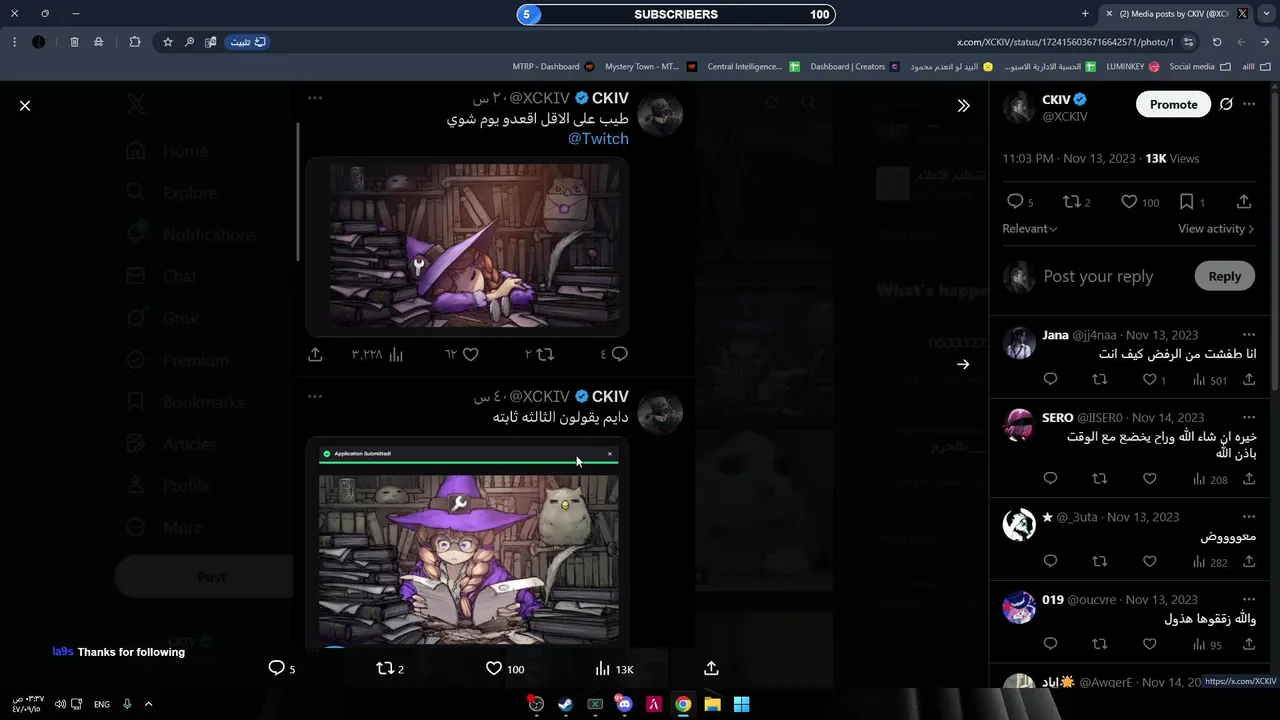This screenshot has height=720, width=1280.
Task: View analytics showing 282 on @_3uta reply
Action: click(1209, 562)
